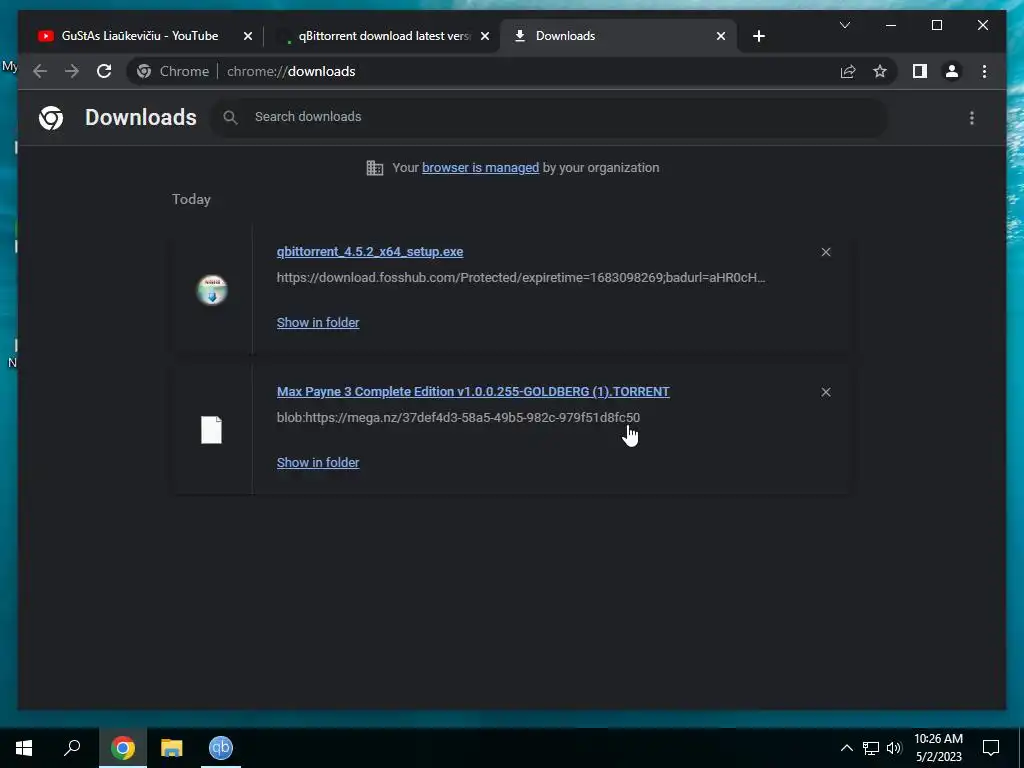1024x768 pixels.
Task: Select the Downloads tab
Action: click(617, 36)
